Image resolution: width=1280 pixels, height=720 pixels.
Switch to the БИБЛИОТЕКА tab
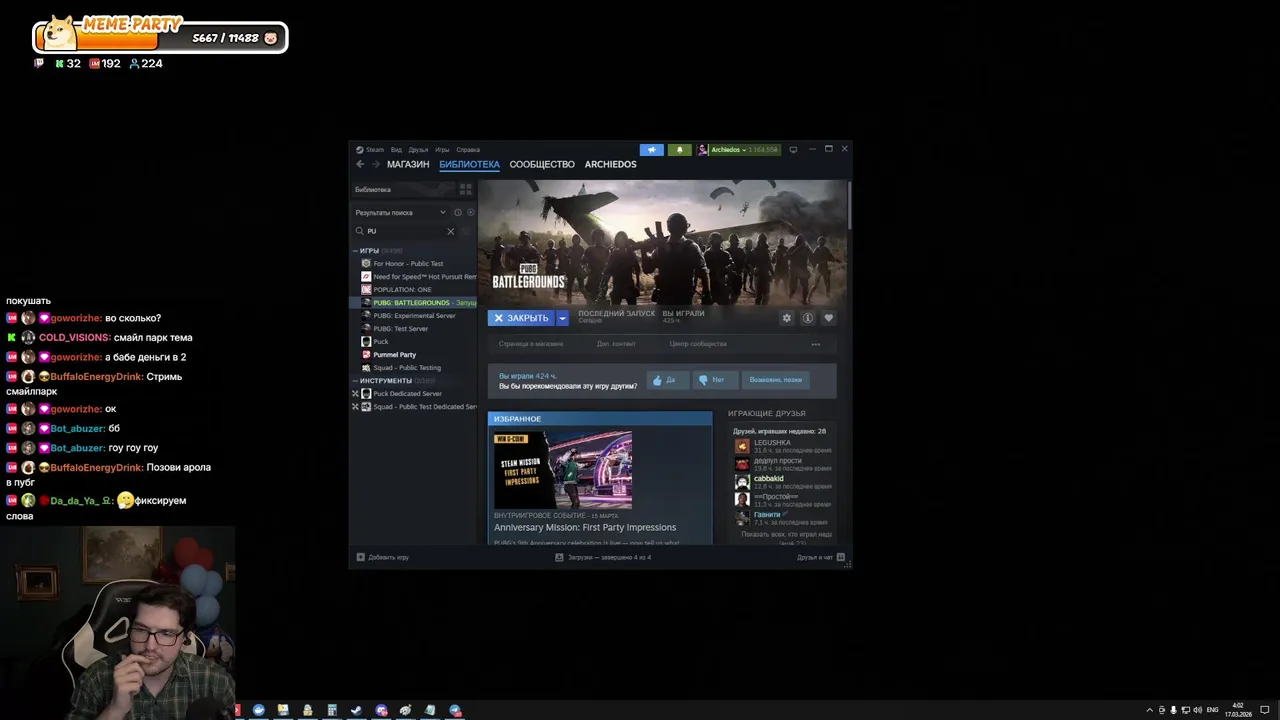(469, 164)
